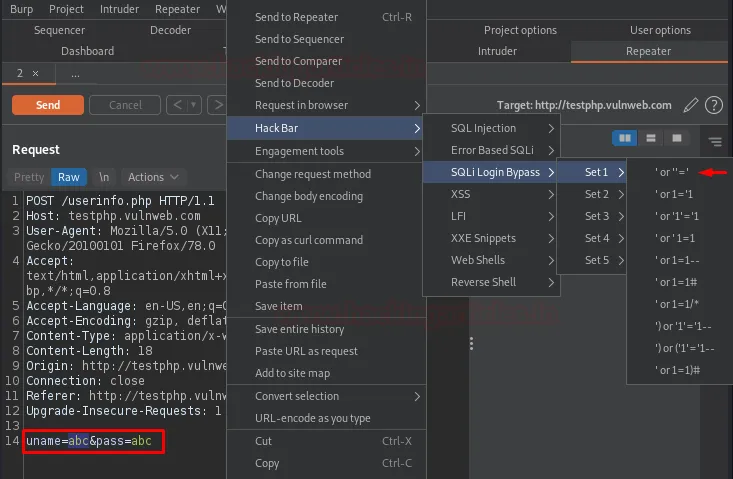
Task: Expand the Reverse Shell submenu
Action: (491, 282)
